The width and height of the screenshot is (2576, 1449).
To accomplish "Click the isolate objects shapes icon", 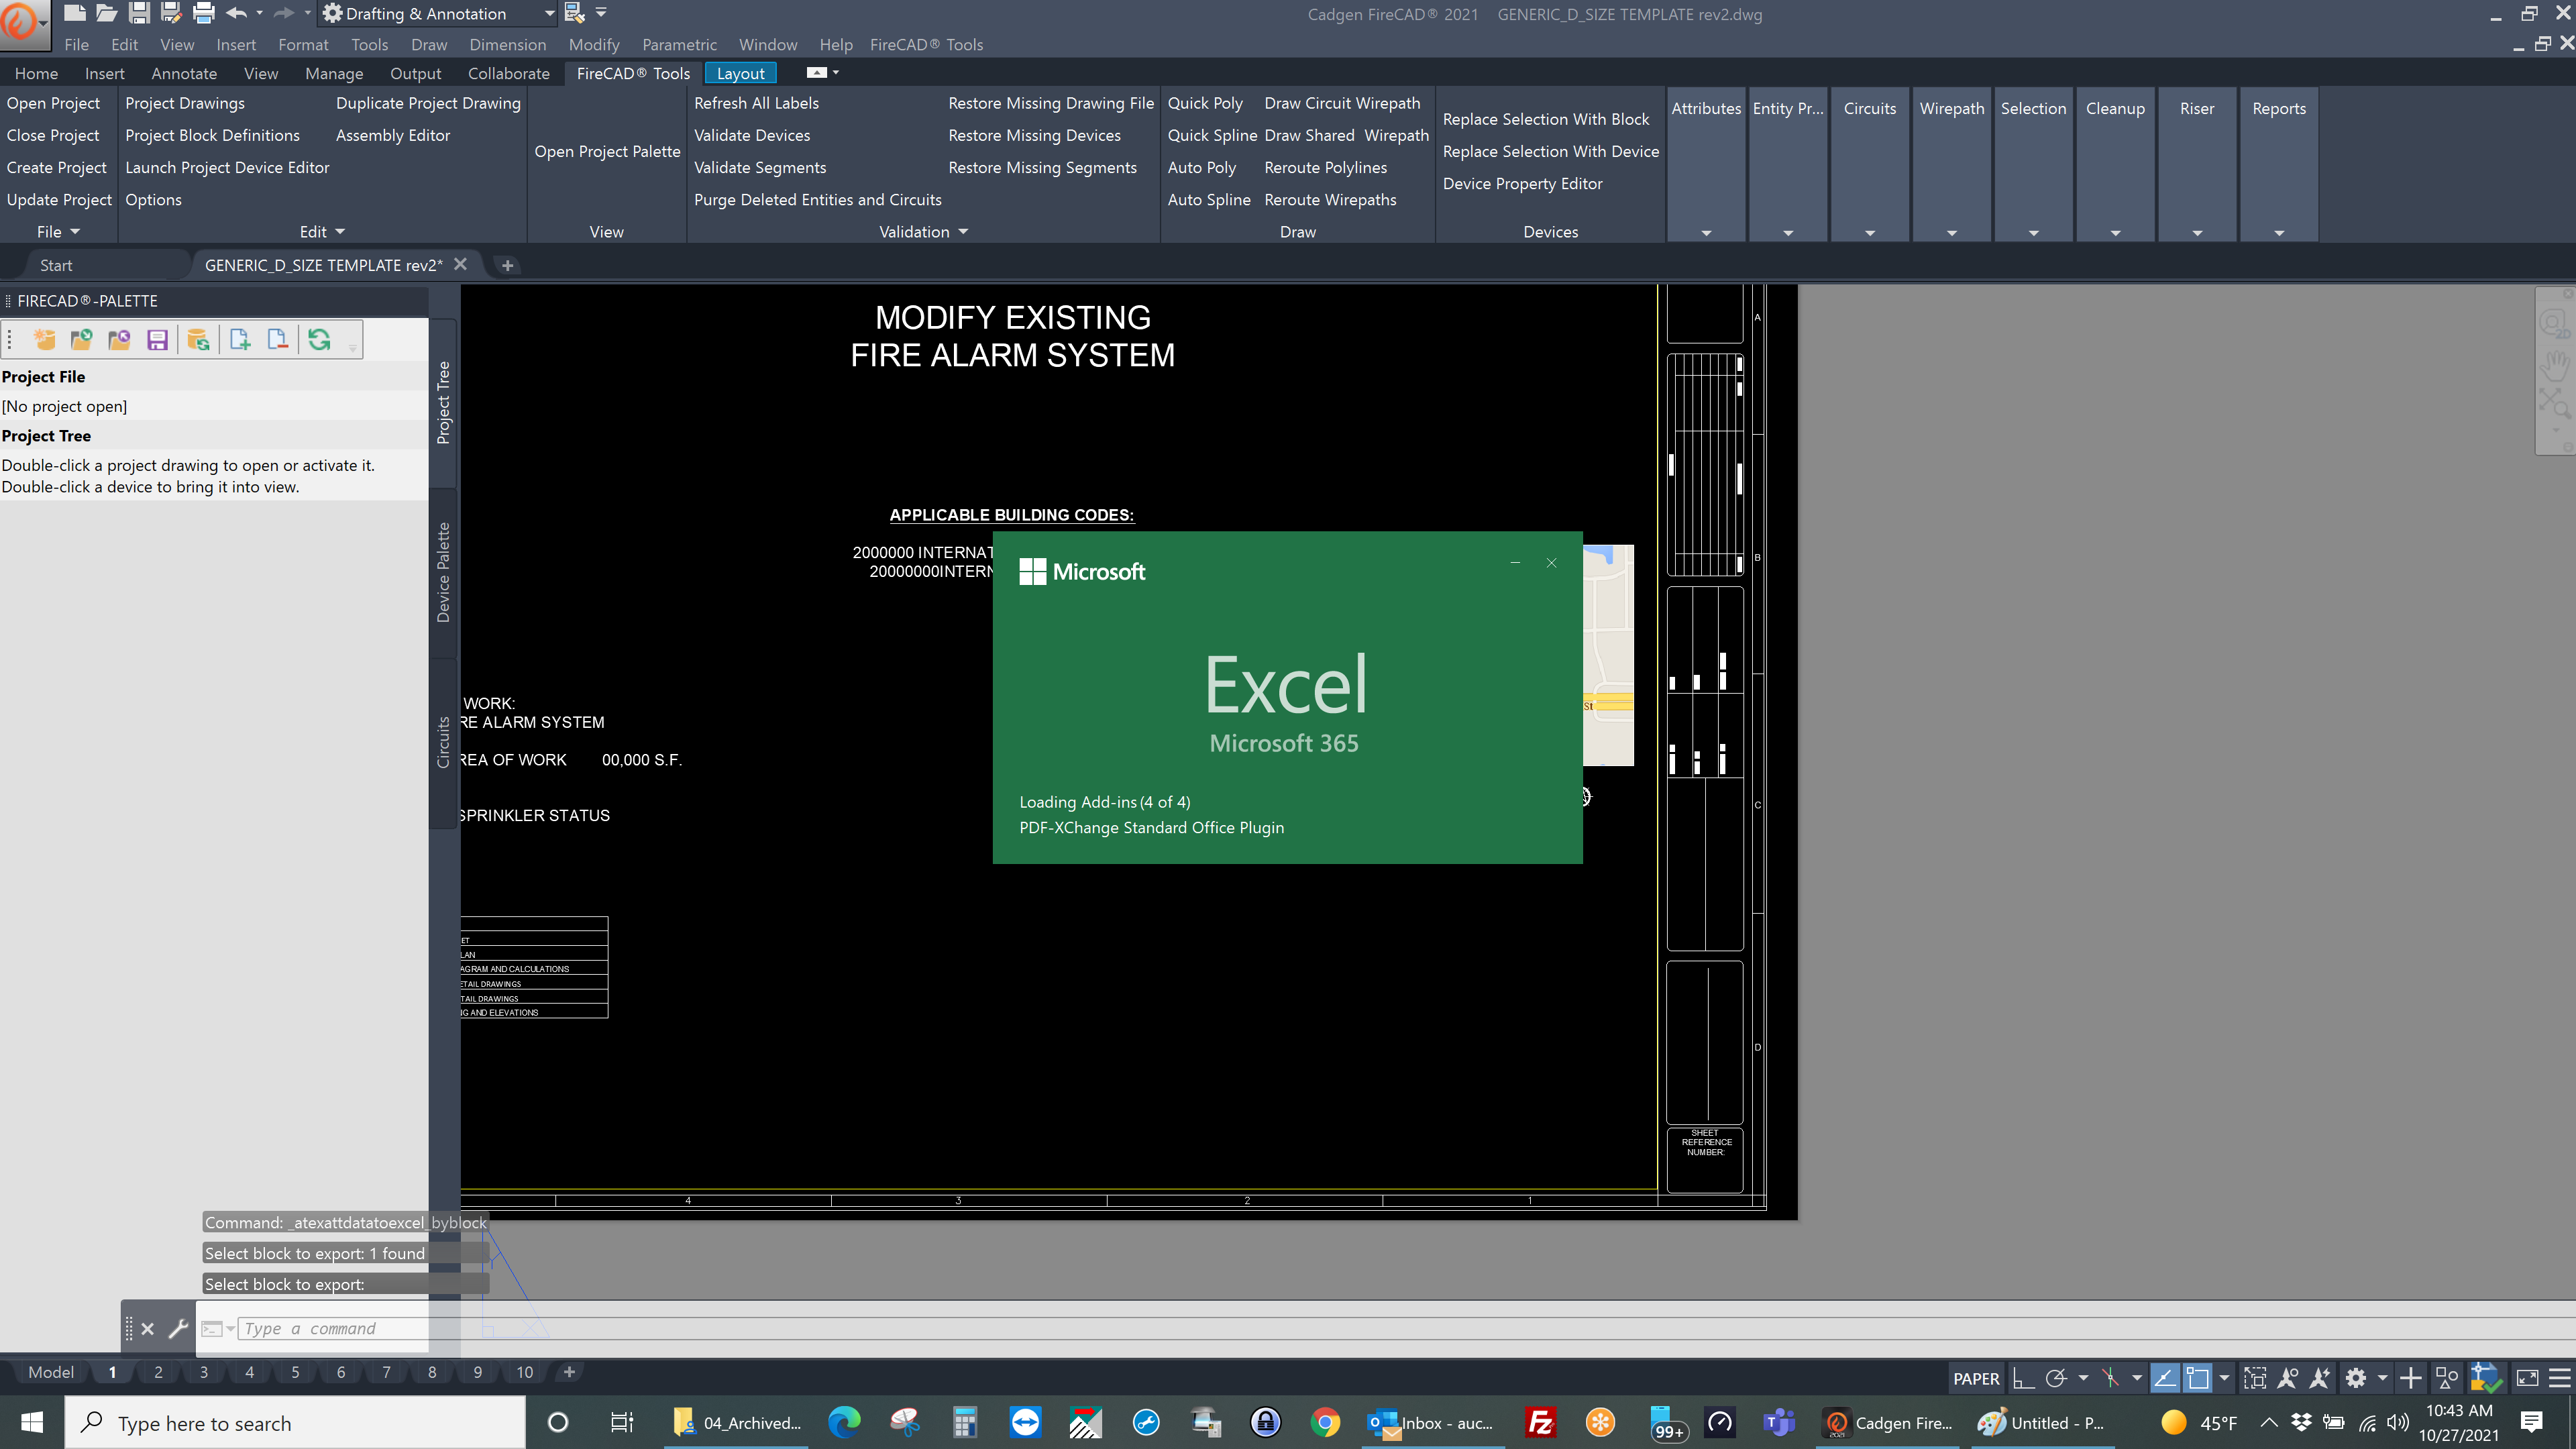I will (2446, 1378).
